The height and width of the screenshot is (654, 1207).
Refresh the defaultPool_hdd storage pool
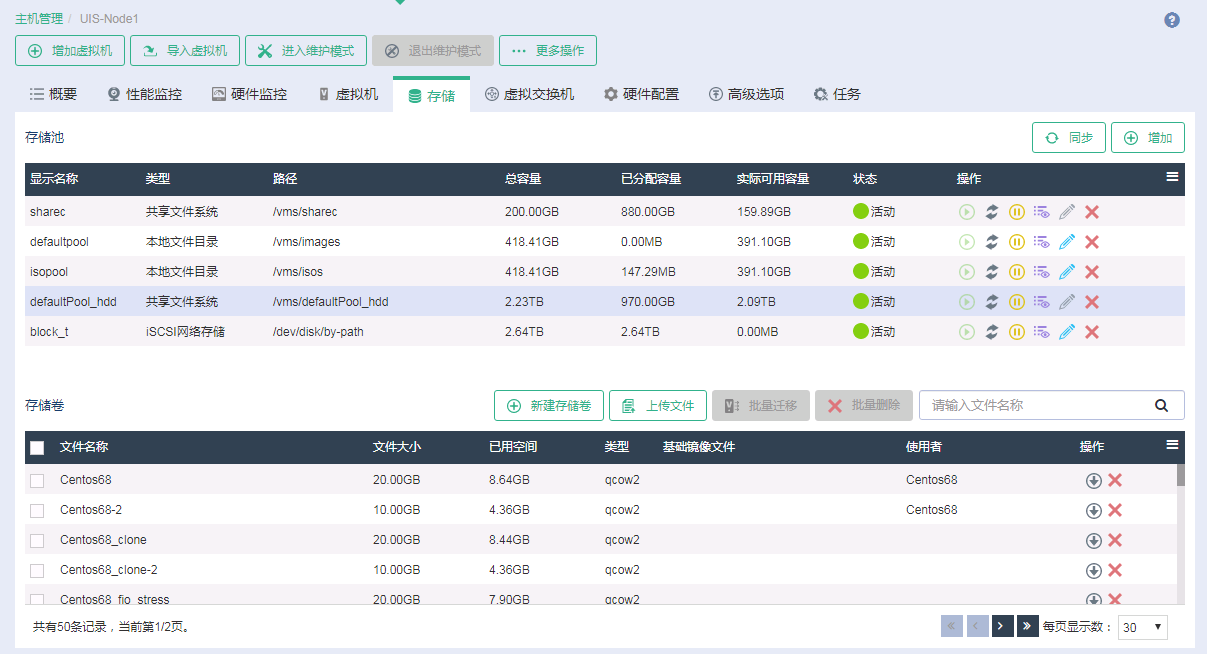point(991,302)
